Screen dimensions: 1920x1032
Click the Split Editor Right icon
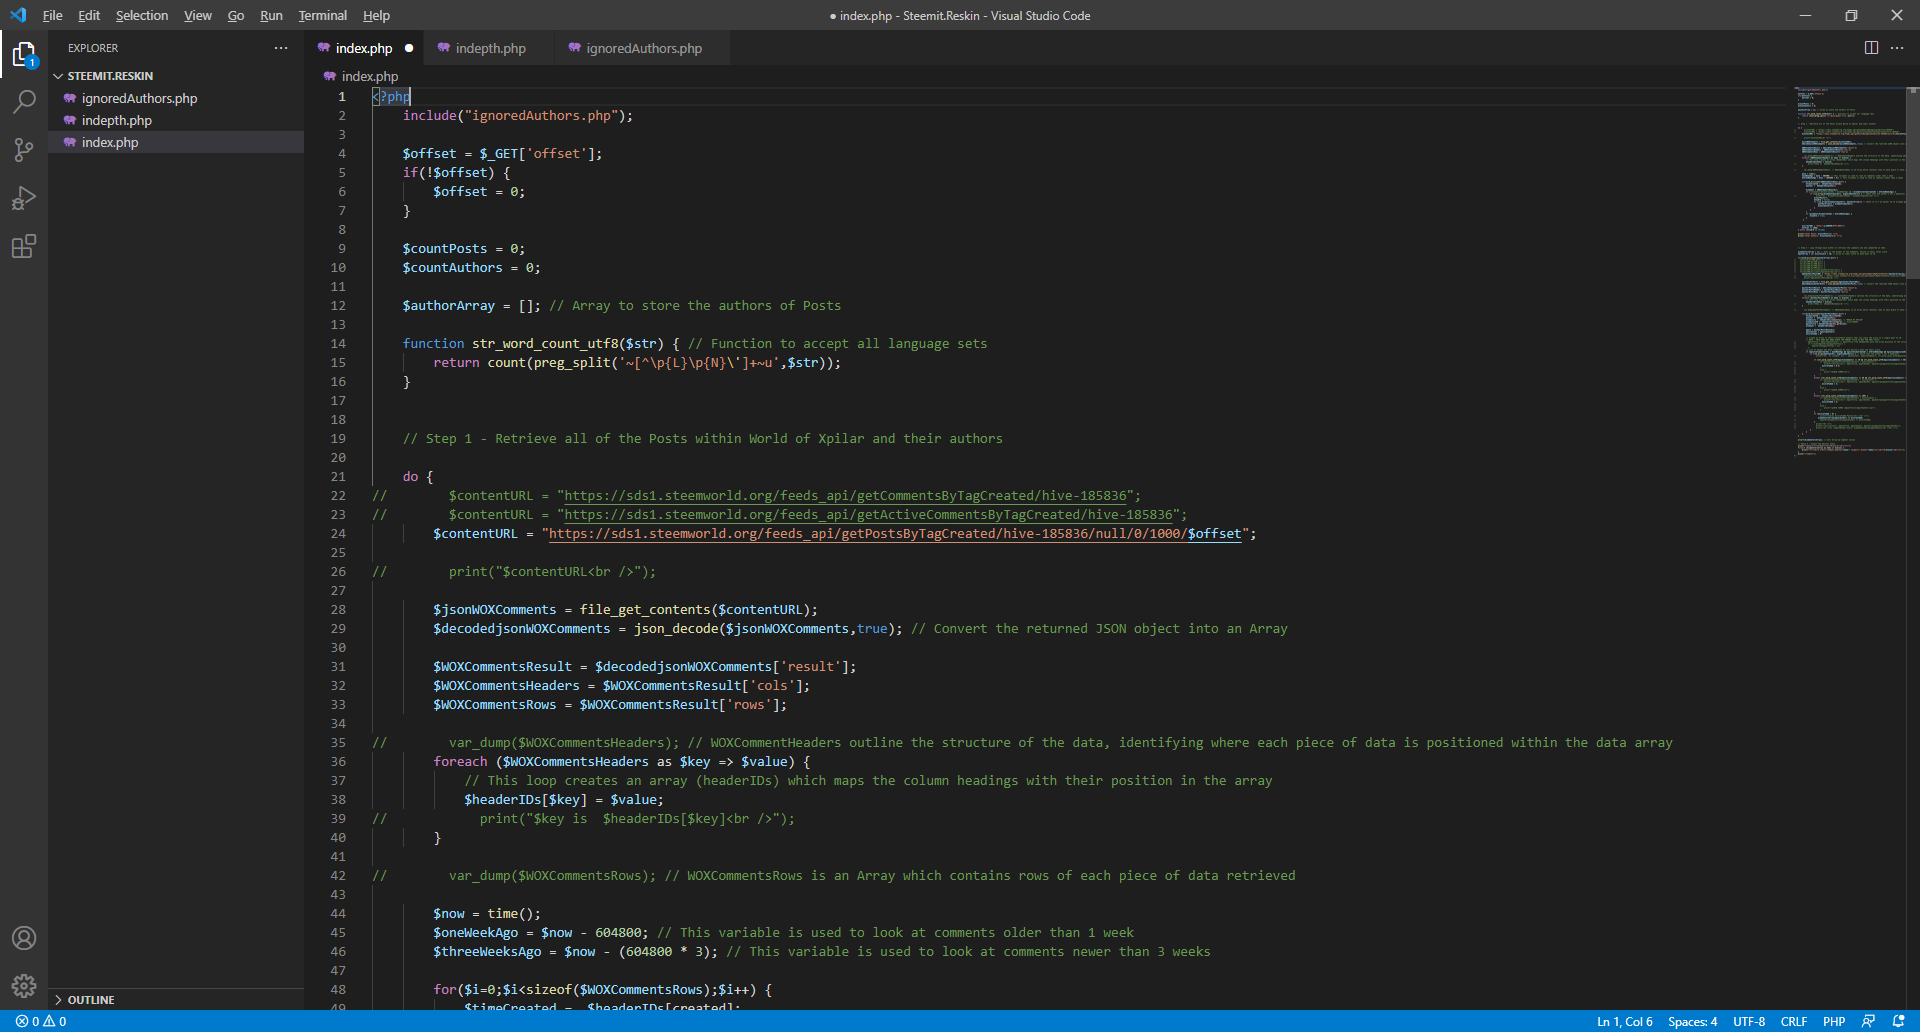click(1871, 48)
